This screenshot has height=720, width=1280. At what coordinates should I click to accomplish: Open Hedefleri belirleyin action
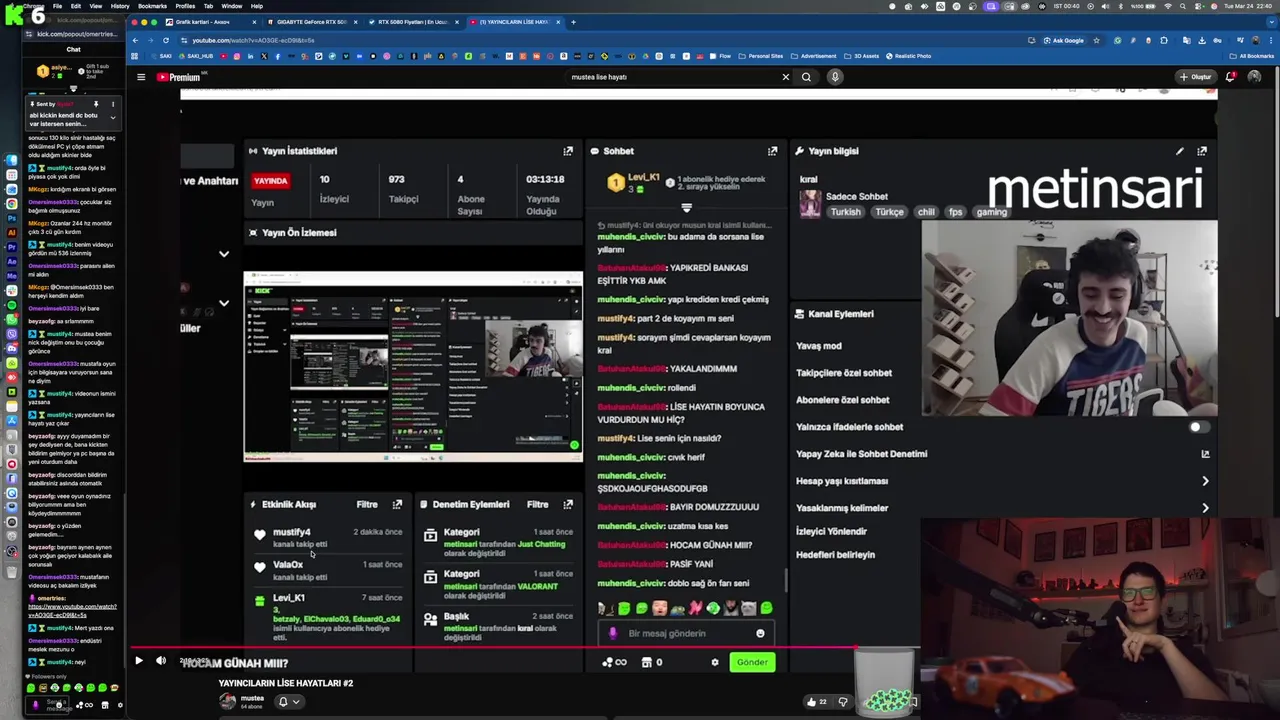pyautogui.click(x=835, y=555)
